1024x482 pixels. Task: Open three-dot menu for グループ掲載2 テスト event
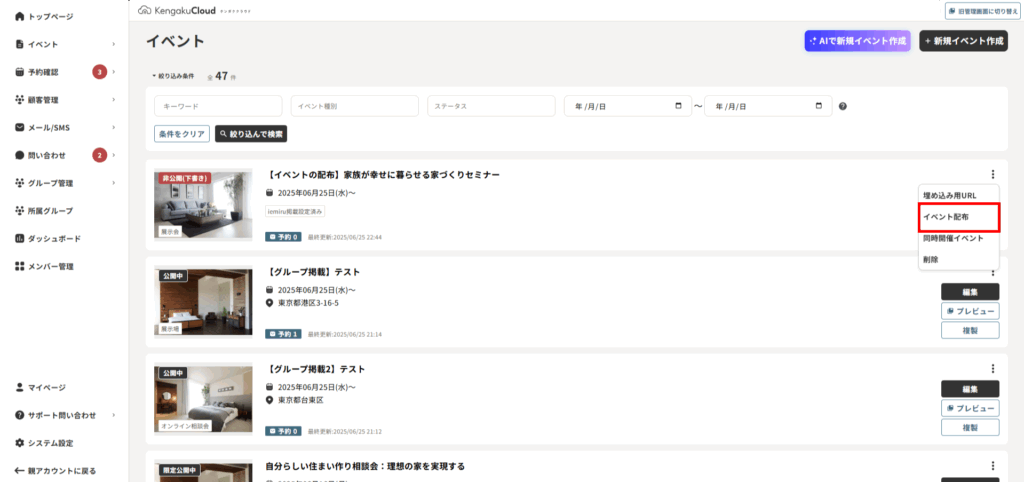pos(992,368)
